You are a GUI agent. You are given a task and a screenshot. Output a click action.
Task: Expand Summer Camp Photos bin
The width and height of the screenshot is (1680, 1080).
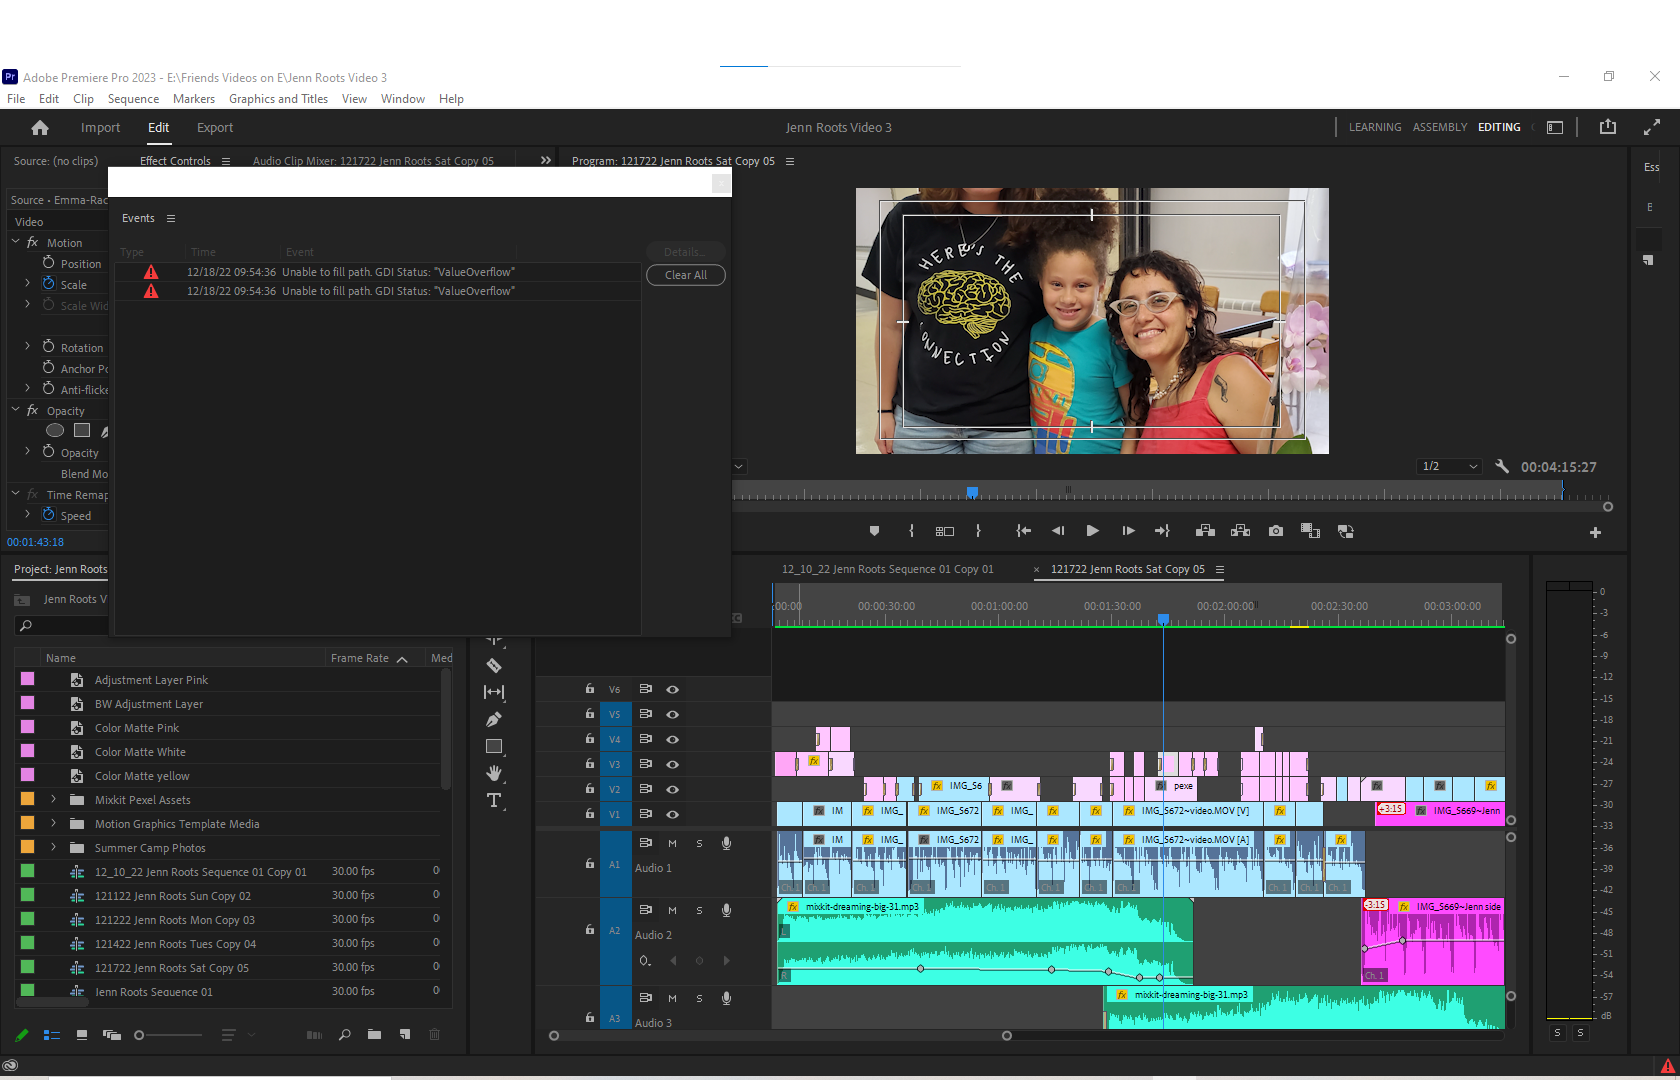coord(53,848)
